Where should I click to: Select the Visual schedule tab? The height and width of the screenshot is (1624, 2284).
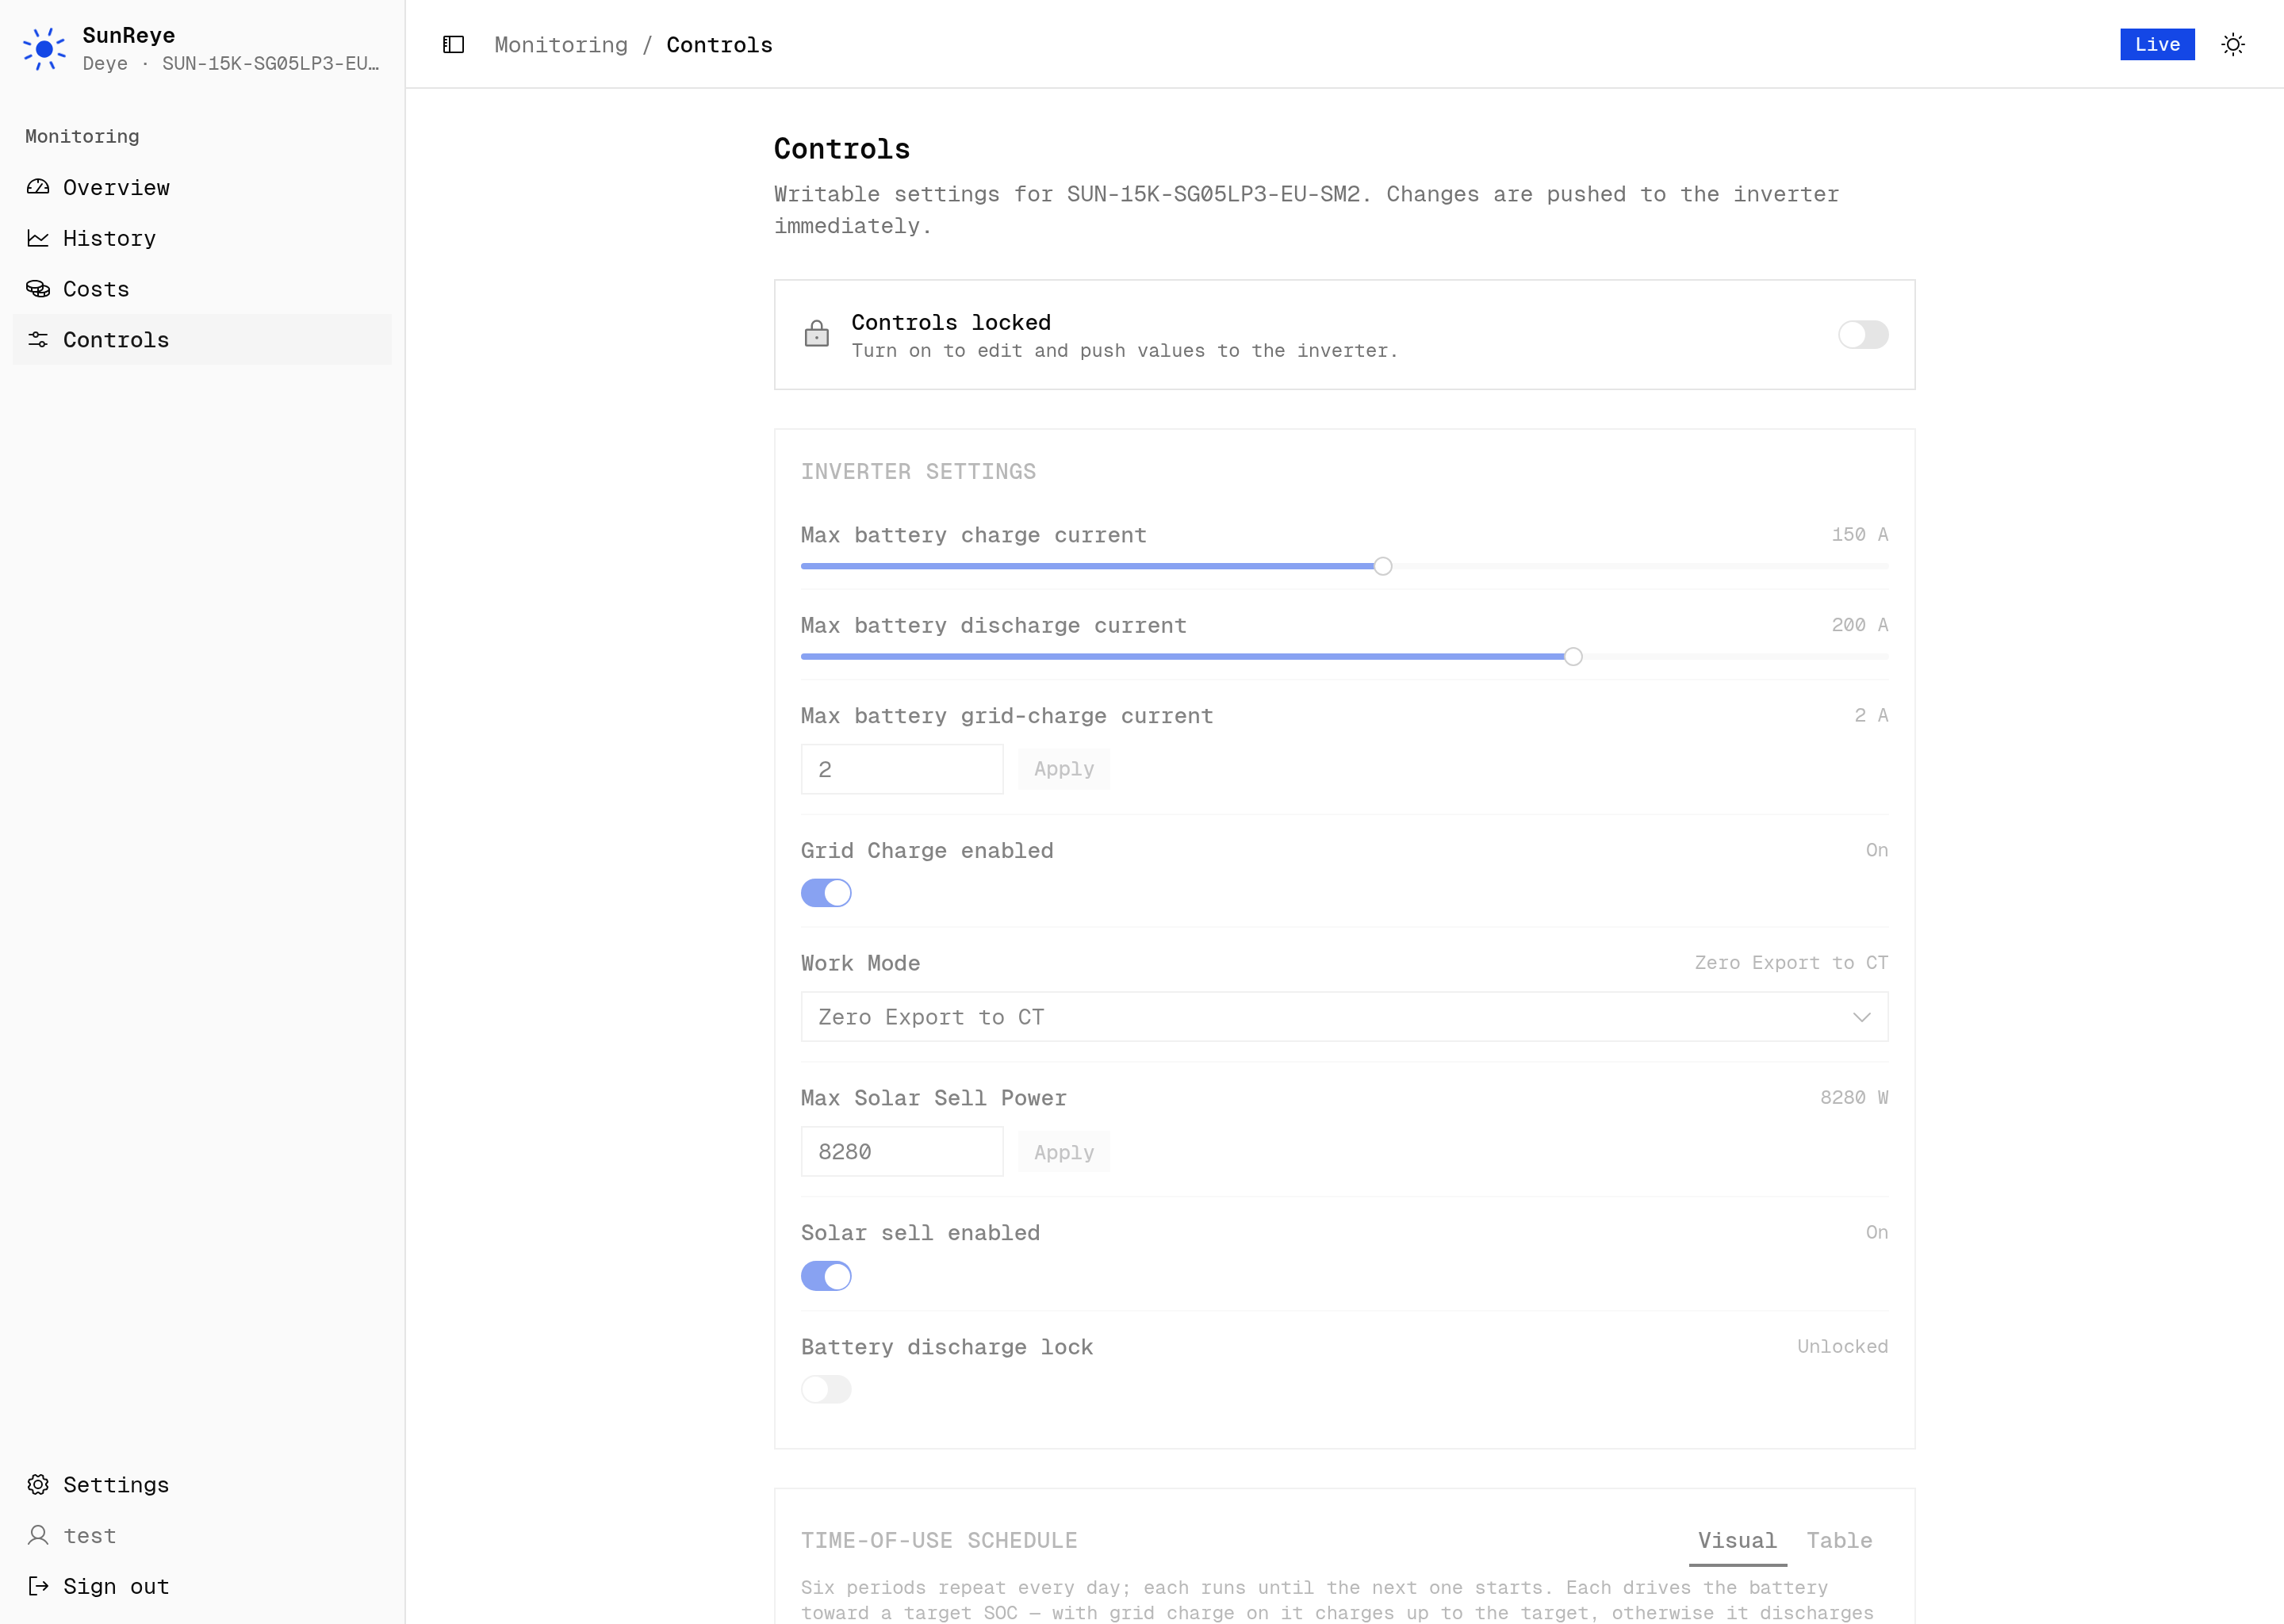click(1737, 1541)
